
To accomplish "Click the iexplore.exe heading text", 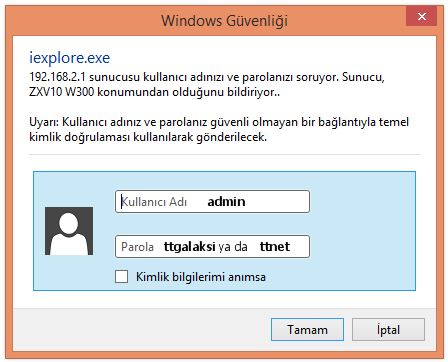I will 69,58.
